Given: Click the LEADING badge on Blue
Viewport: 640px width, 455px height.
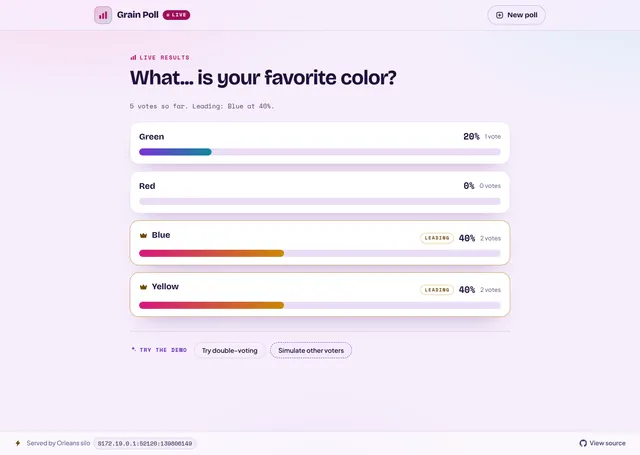Looking at the screenshot, I should pyautogui.click(x=437, y=238).
